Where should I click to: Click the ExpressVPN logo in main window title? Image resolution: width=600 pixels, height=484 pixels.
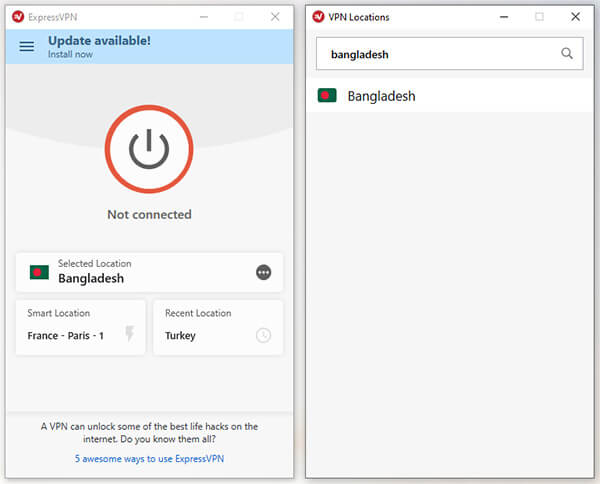click(x=18, y=17)
